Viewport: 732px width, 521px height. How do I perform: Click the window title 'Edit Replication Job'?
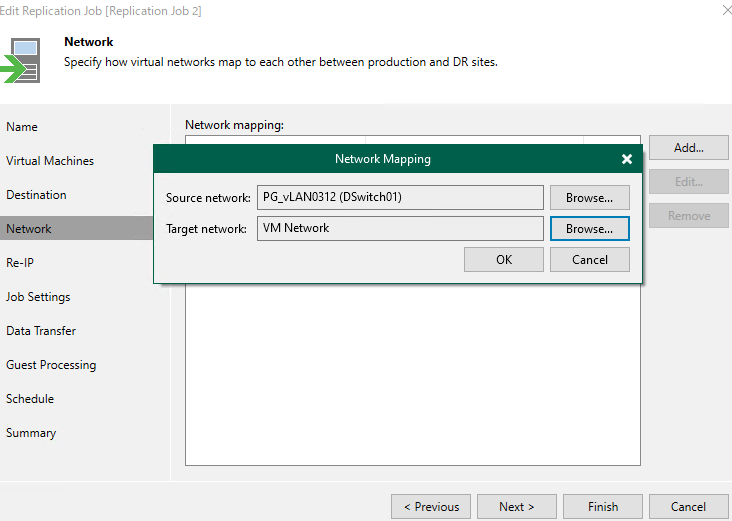pos(101,11)
